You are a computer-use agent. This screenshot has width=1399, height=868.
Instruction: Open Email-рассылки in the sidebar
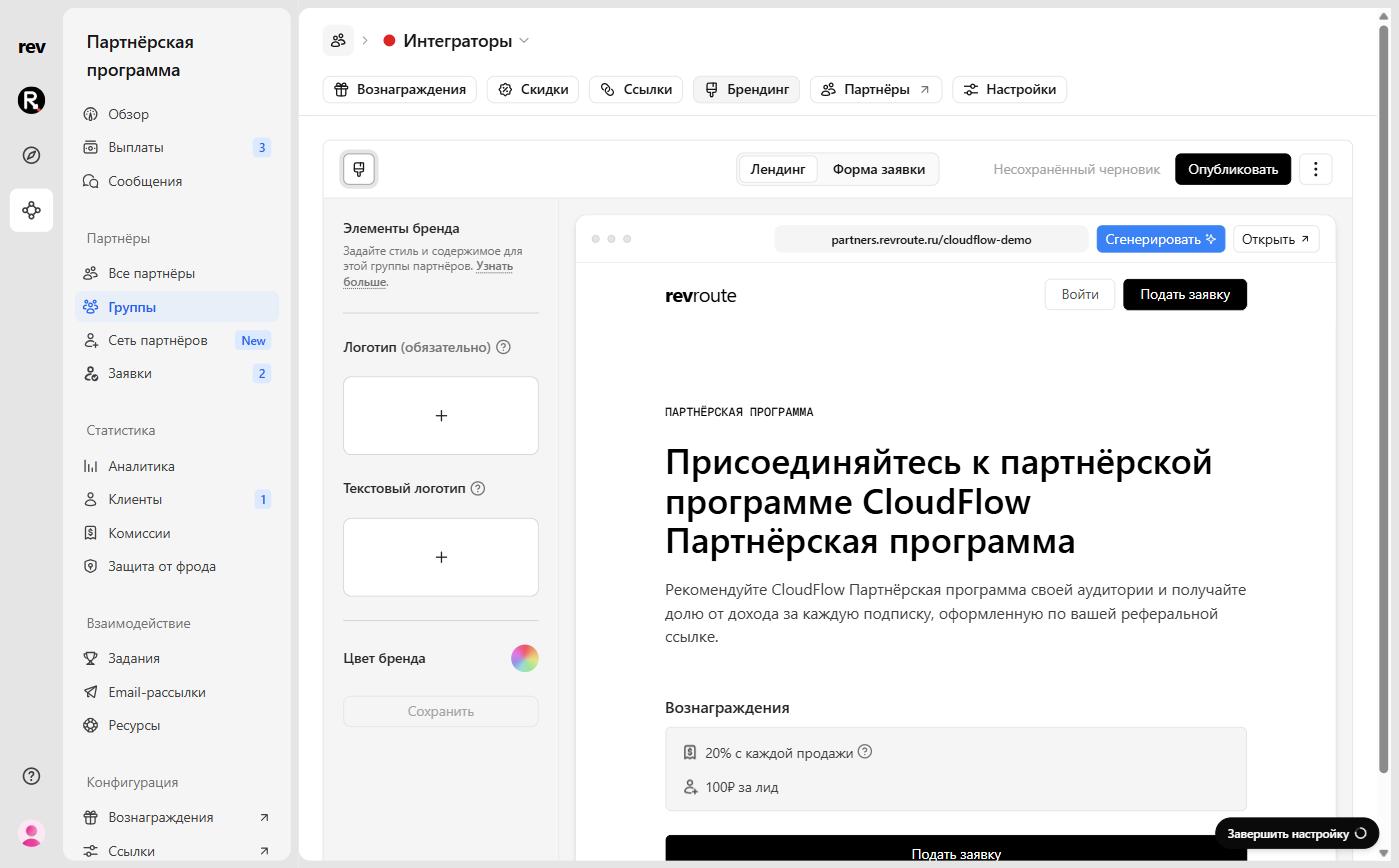pyautogui.click(x=177, y=692)
